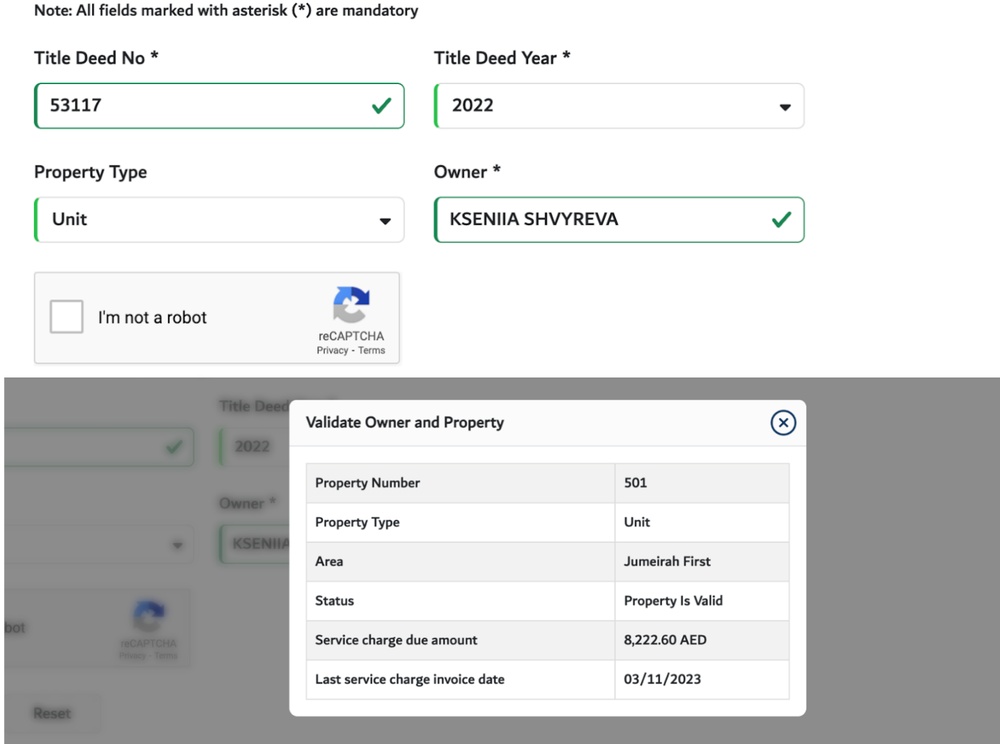Open the Title Deed Year 2022 dropdown

coord(619,106)
